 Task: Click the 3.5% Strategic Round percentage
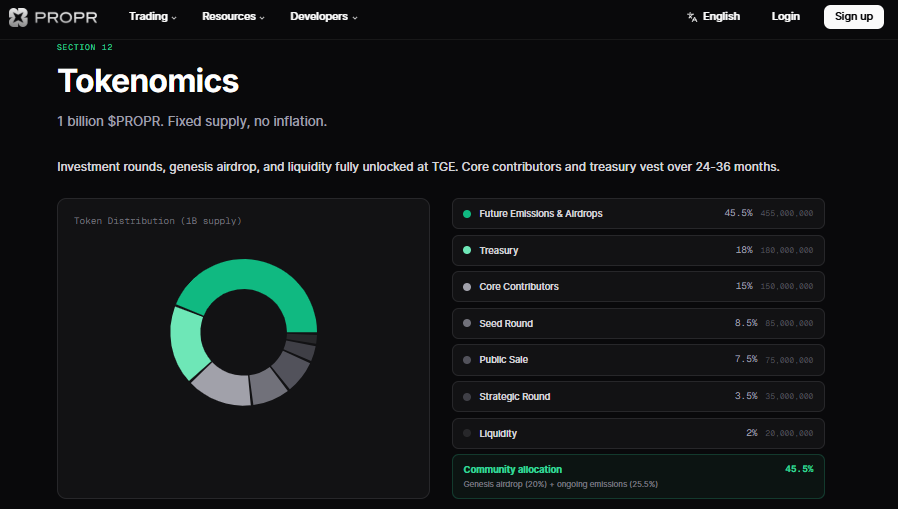(746, 396)
